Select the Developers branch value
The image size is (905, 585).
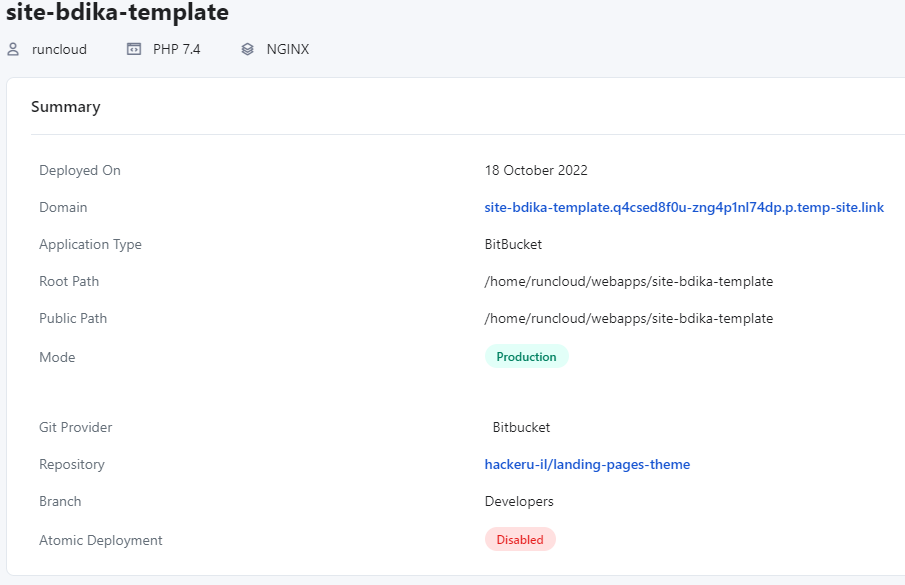[x=519, y=502]
